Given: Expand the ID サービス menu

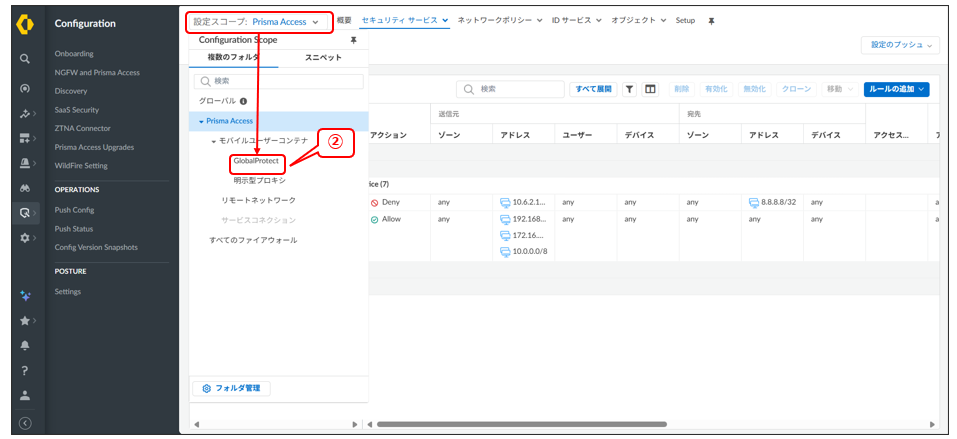Looking at the screenshot, I should click(577, 20).
